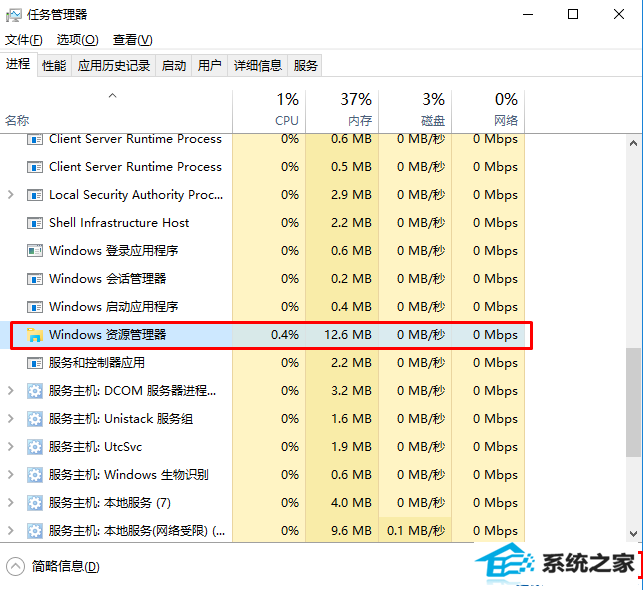Screen dimensions: 643x590
Task: Click the Windows 资源管理器 folder icon
Action: pyautogui.click(x=35, y=335)
